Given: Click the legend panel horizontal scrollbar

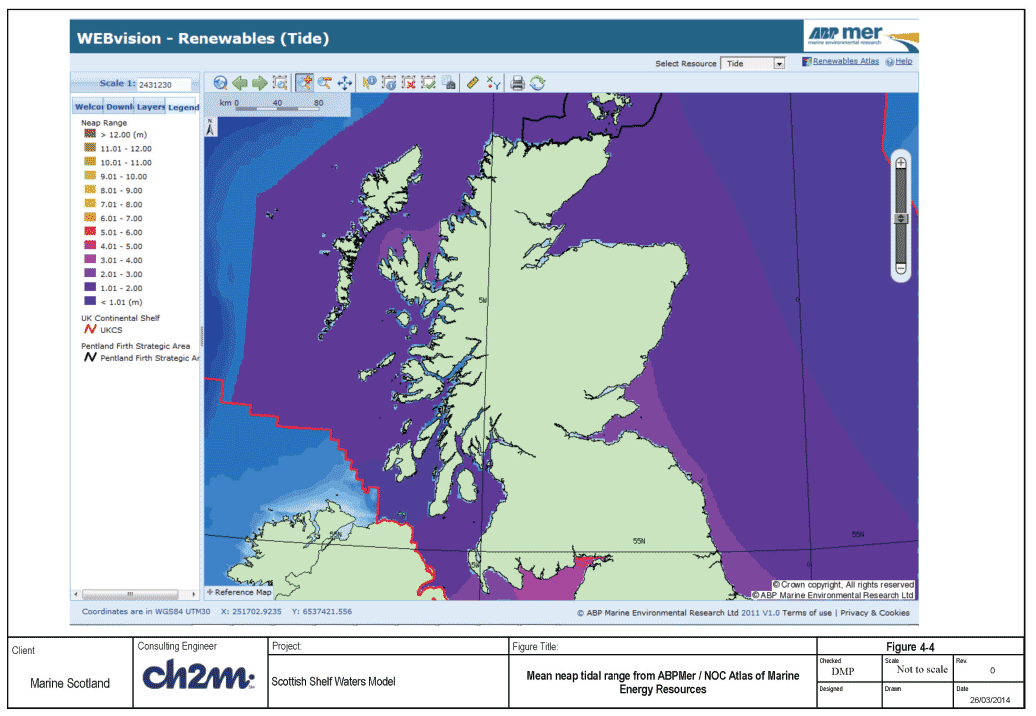Looking at the screenshot, I should click(x=134, y=594).
